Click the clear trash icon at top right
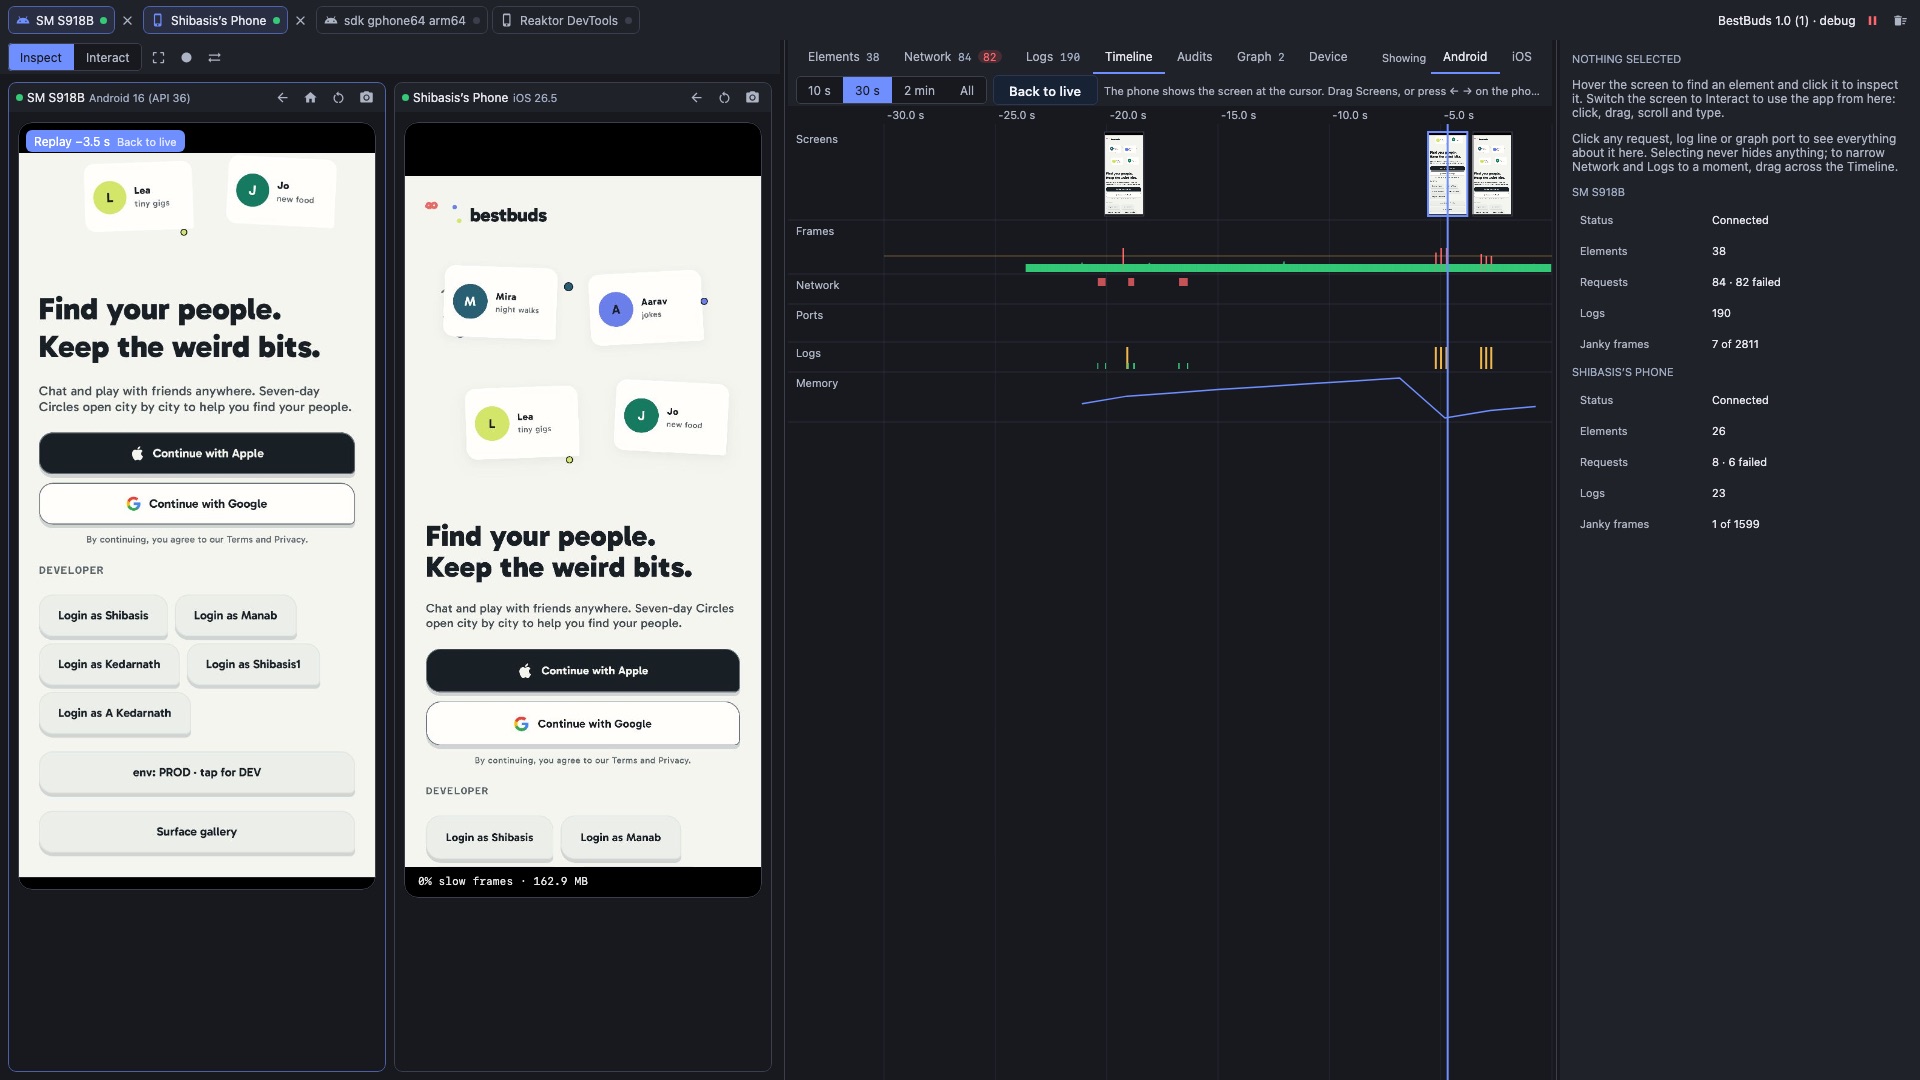The width and height of the screenshot is (1920, 1080). (1900, 21)
